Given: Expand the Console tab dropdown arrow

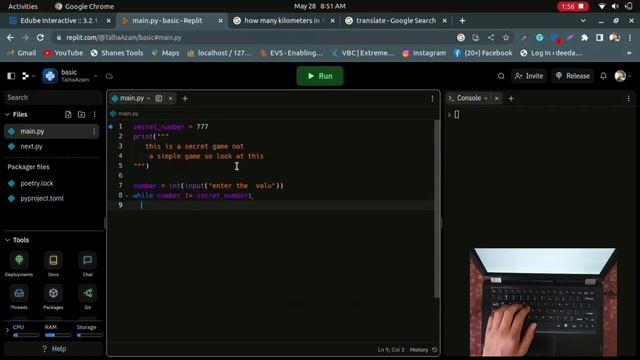Looking at the screenshot, I should point(486,98).
